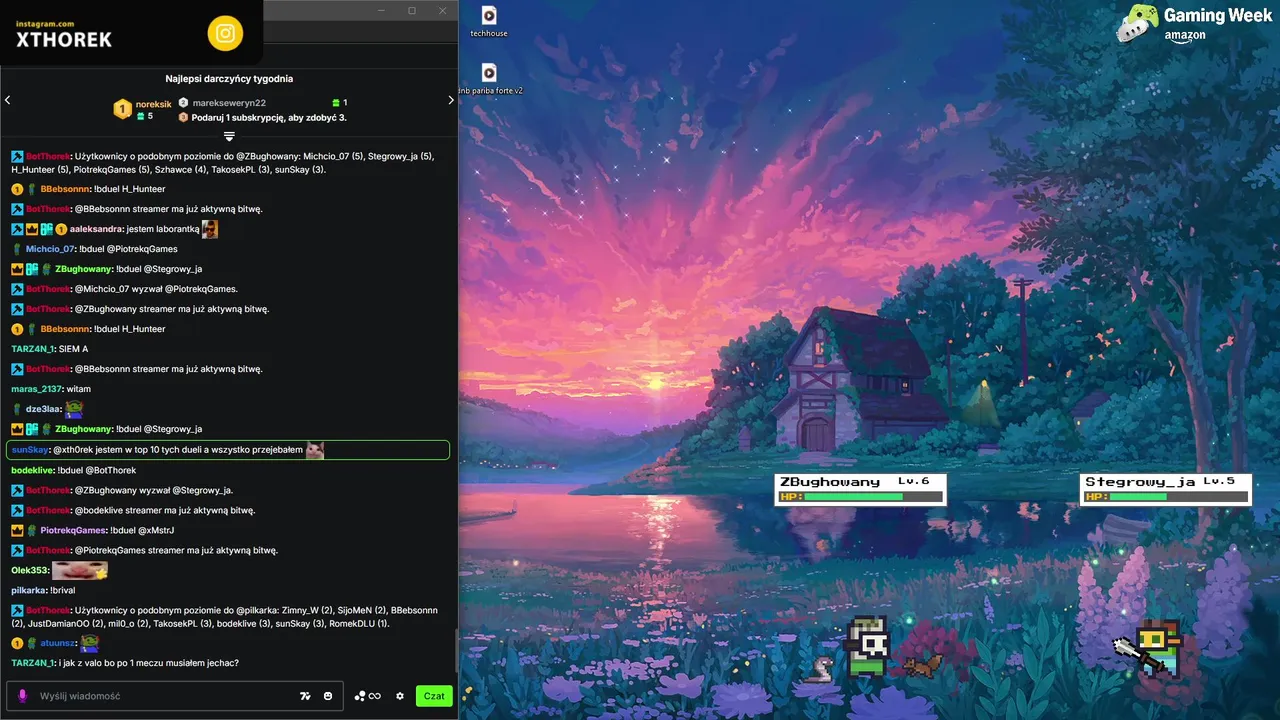1280x720 pixels.
Task: Click the microphone icon in chat input
Action: pyautogui.click(x=23, y=696)
